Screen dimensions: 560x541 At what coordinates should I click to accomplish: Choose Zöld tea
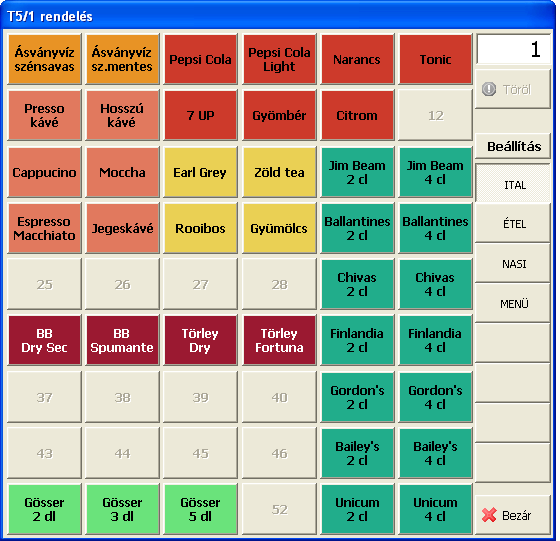click(279, 172)
